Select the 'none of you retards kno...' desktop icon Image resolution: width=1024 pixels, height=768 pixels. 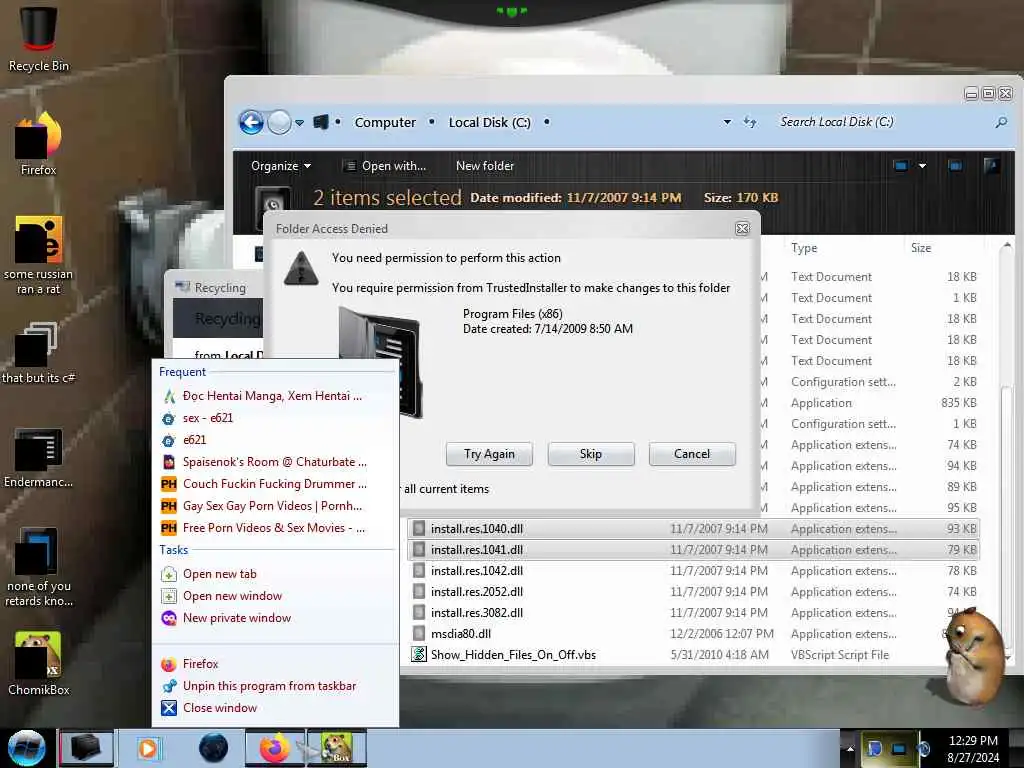[38, 567]
